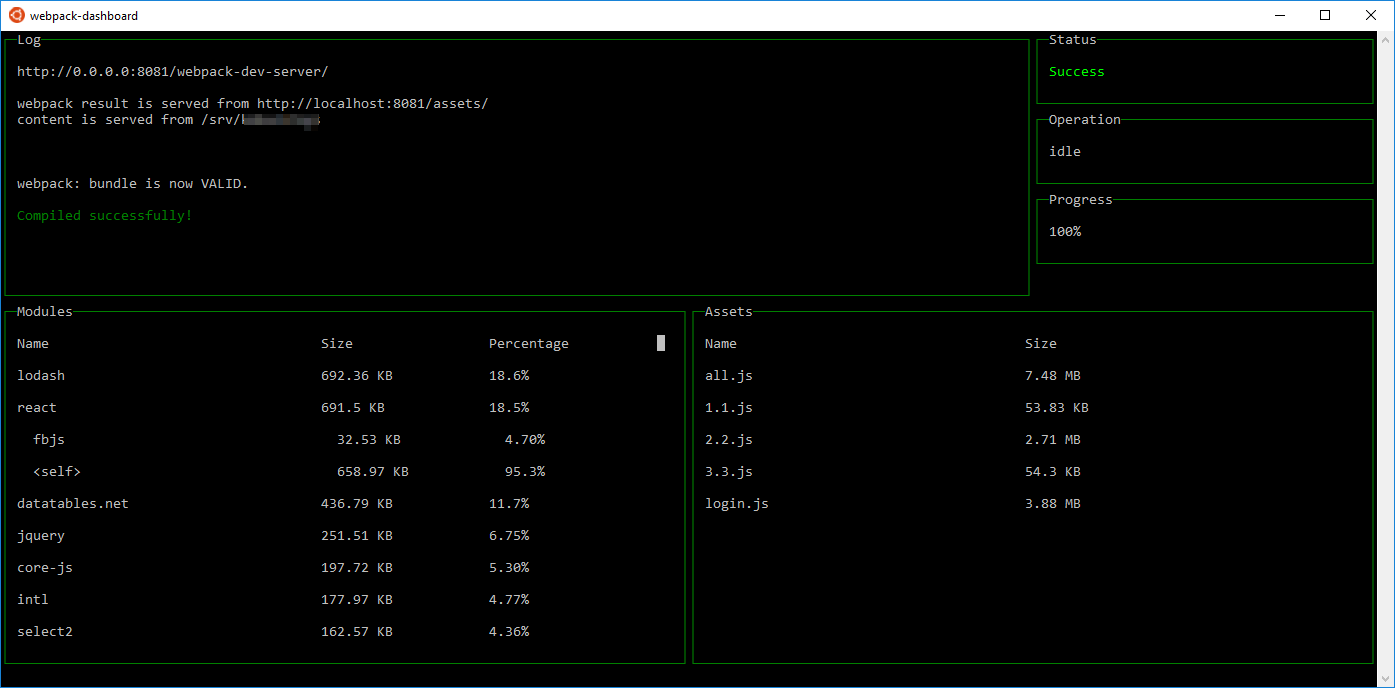Click the 95.3% percentage value
Viewport: 1395px width, 688px height.
[x=525, y=472]
